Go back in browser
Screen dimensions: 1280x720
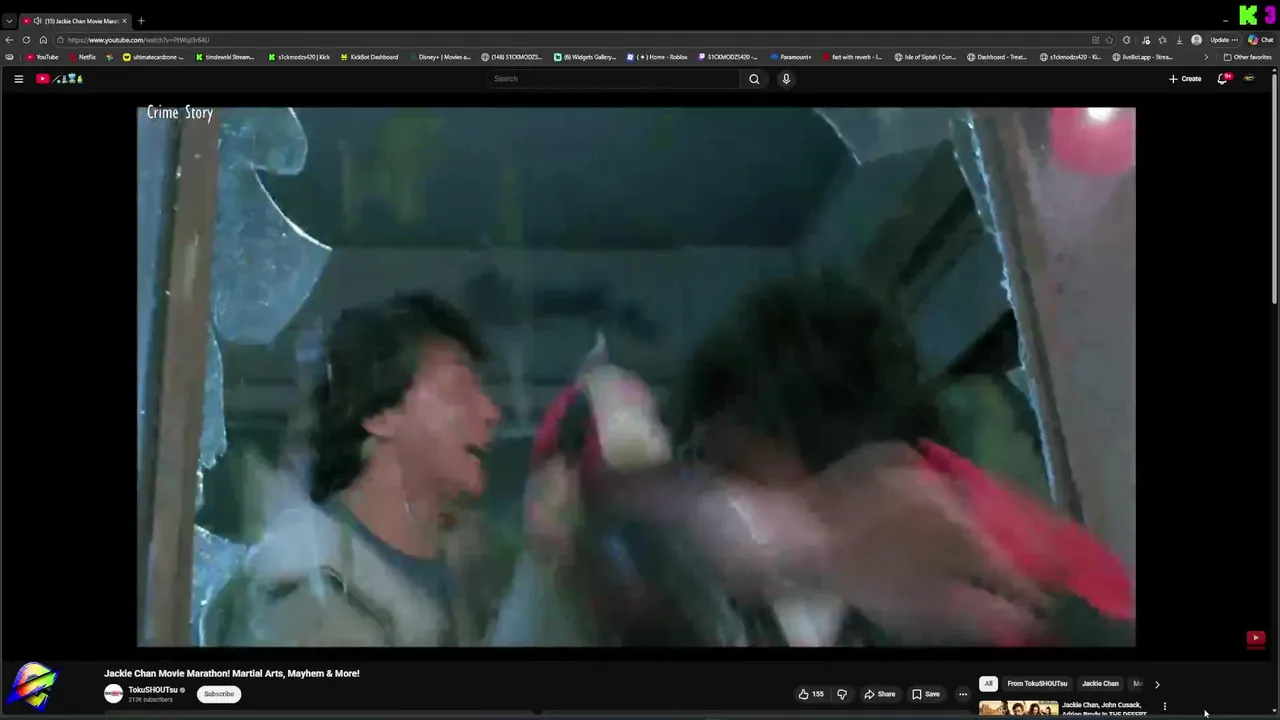coord(9,40)
